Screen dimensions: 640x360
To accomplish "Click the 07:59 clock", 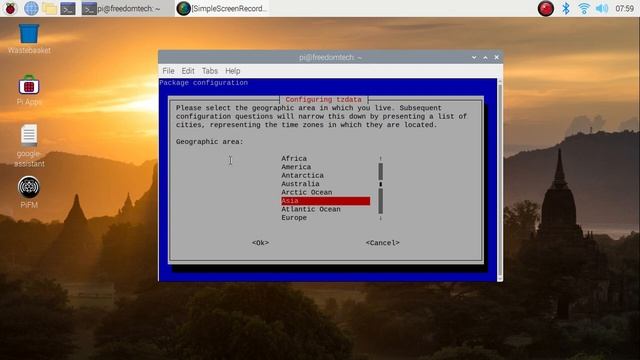I will tap(624, 8).
